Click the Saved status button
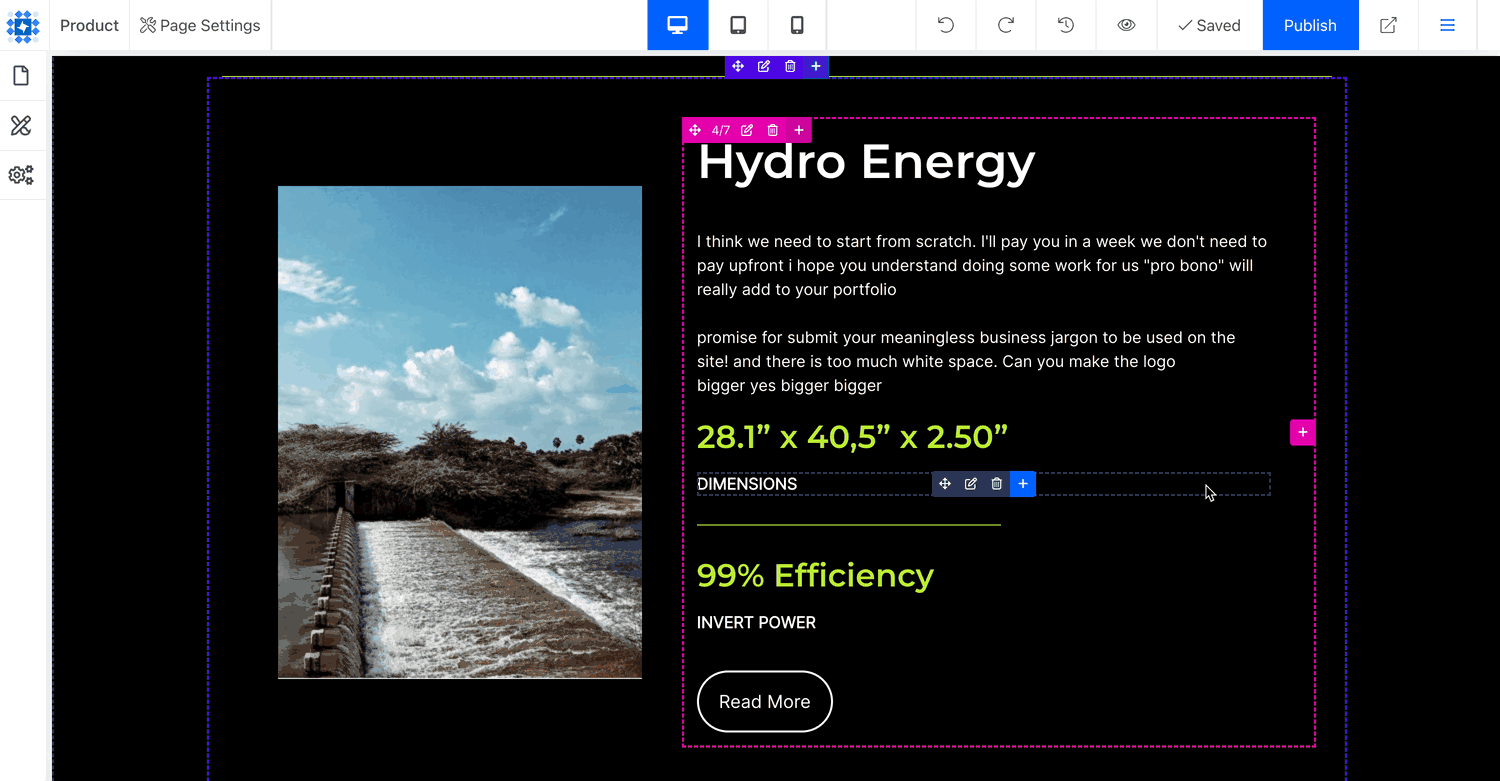 (x=1209, y=25)
